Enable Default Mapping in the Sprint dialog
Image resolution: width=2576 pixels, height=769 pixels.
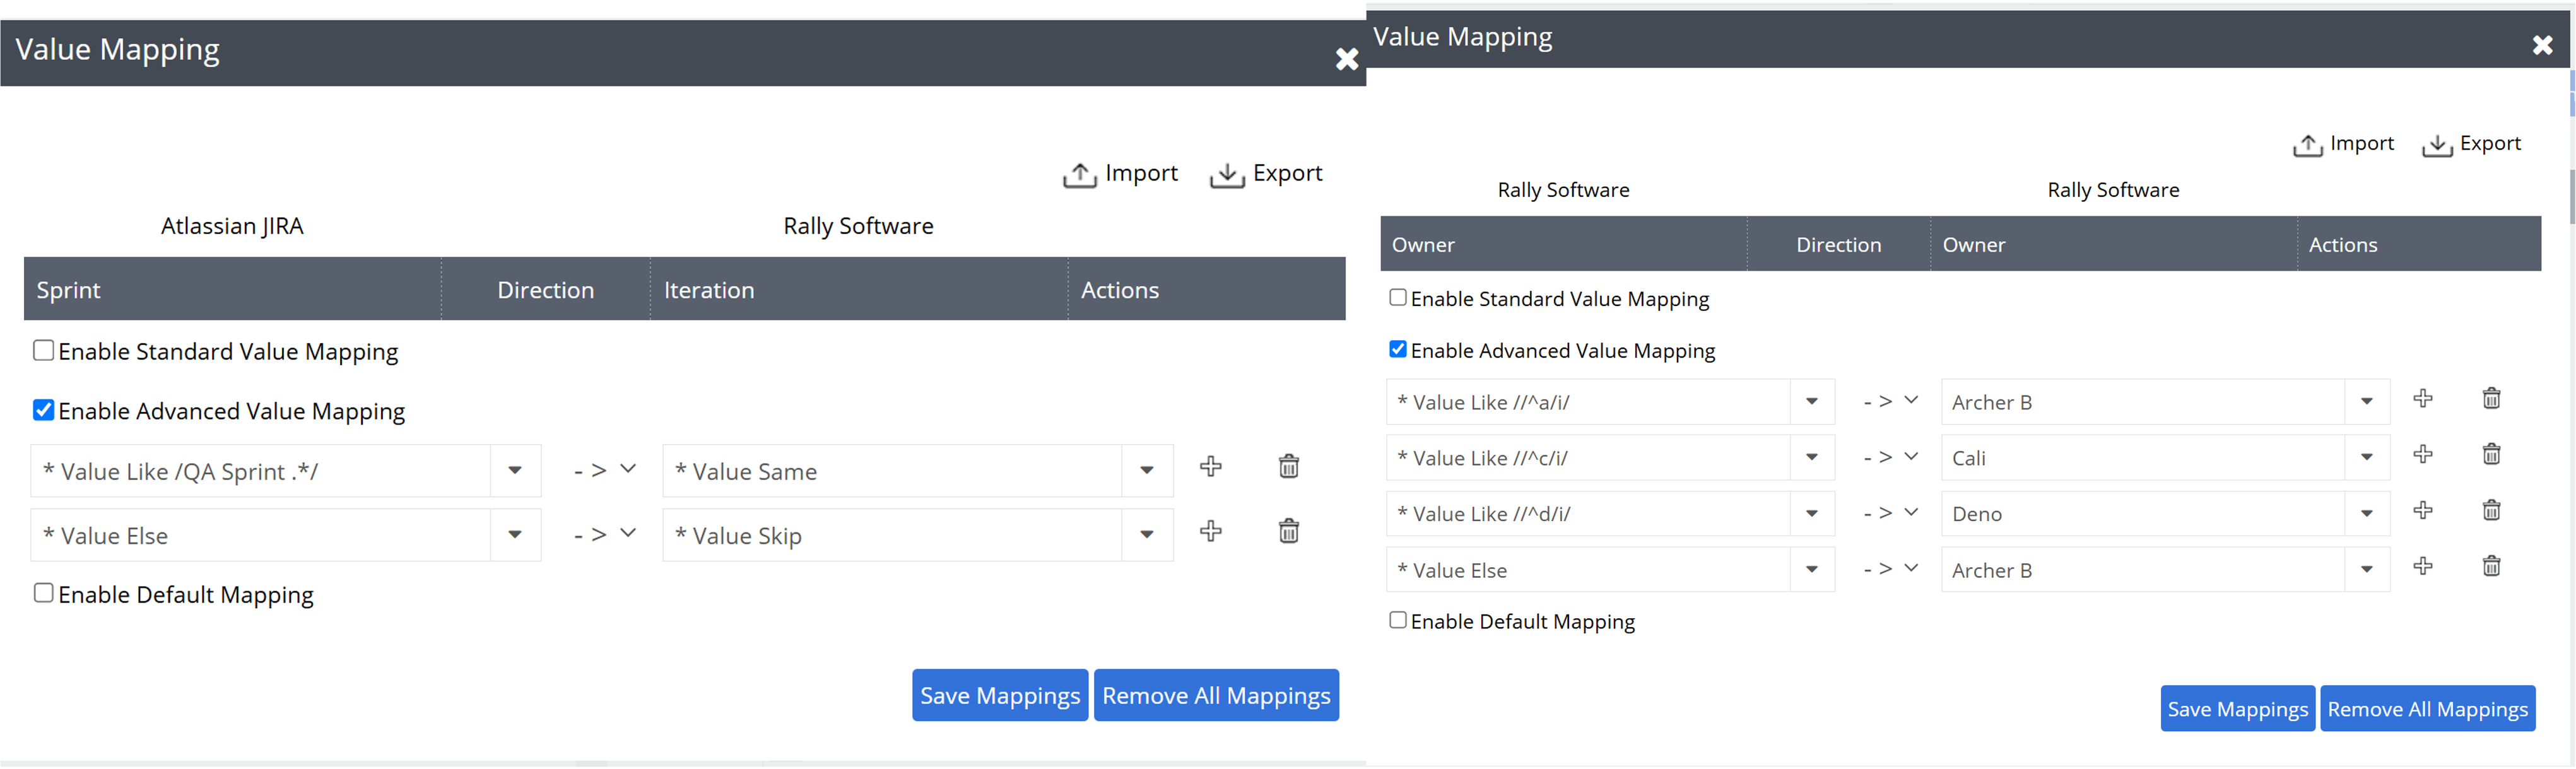click(44, 593)
